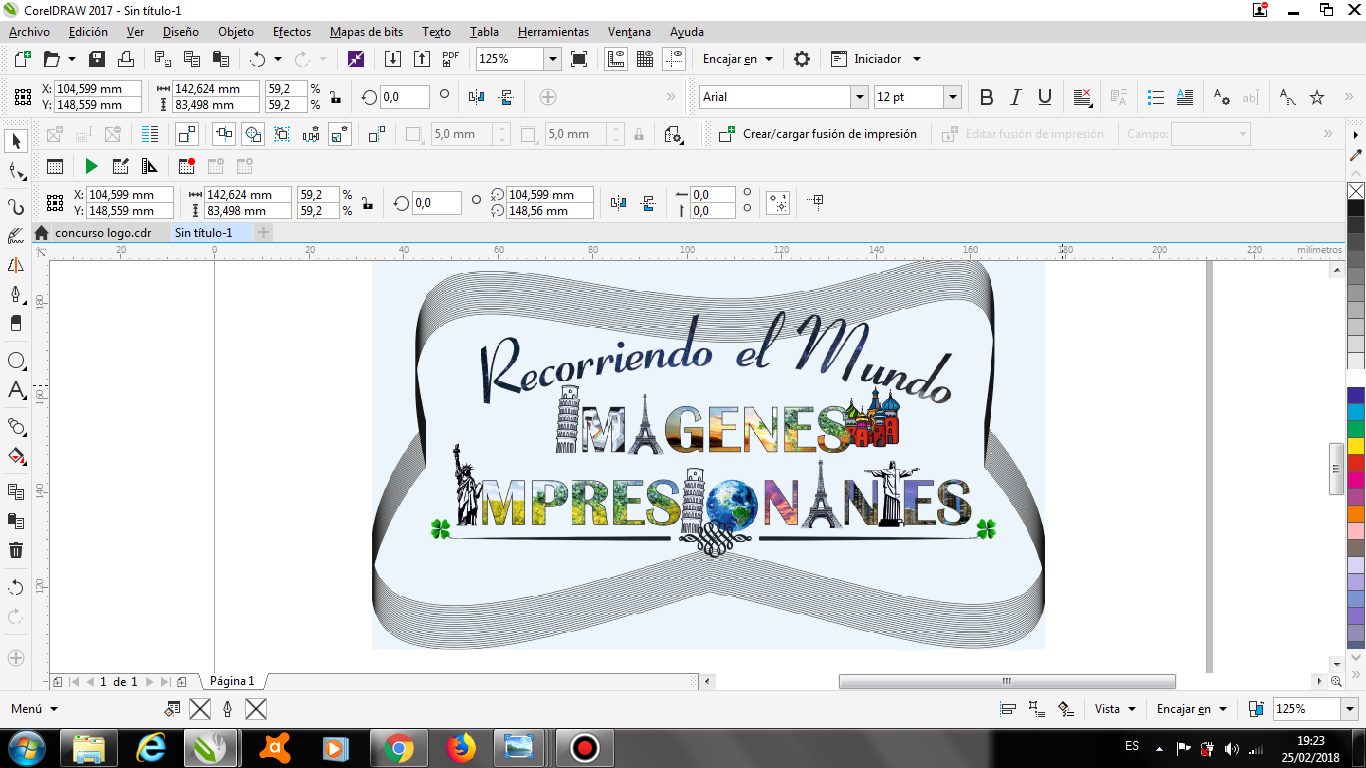
Task: Expand the Iniciador launcher dropdown
Action: click(x=917, y=59)
